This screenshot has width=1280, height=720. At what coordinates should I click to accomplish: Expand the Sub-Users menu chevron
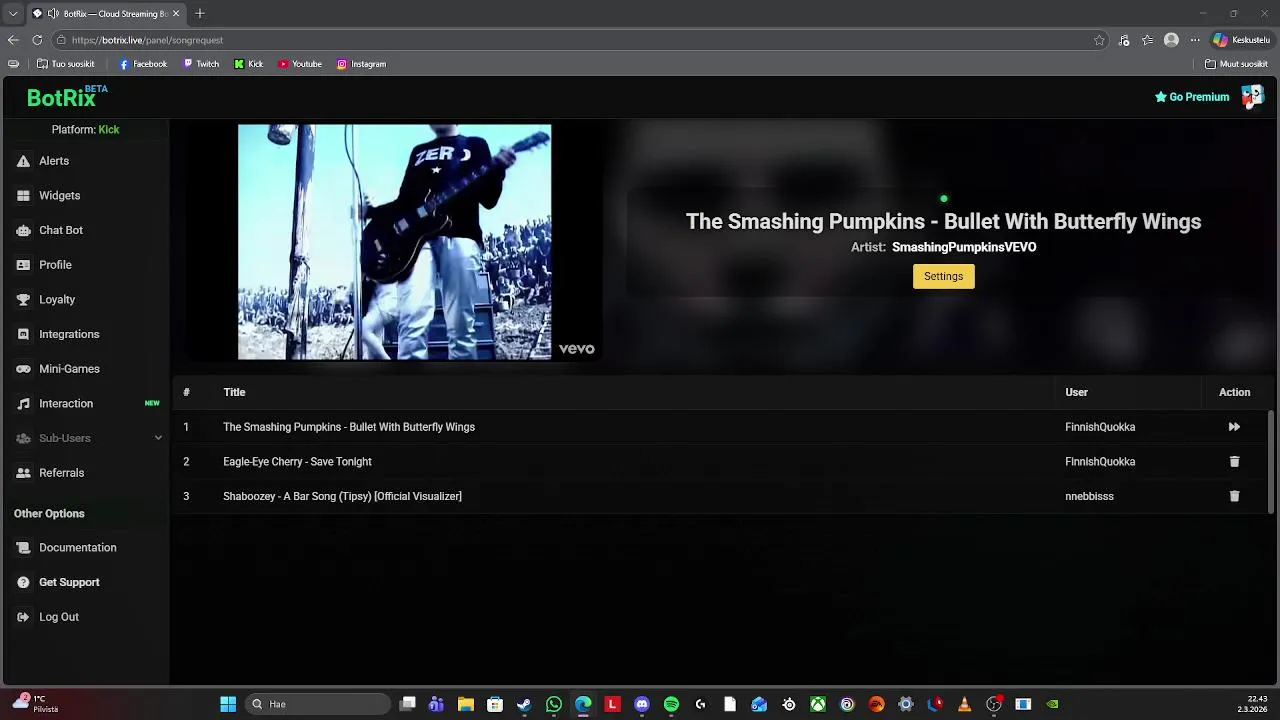coord(158,438)
